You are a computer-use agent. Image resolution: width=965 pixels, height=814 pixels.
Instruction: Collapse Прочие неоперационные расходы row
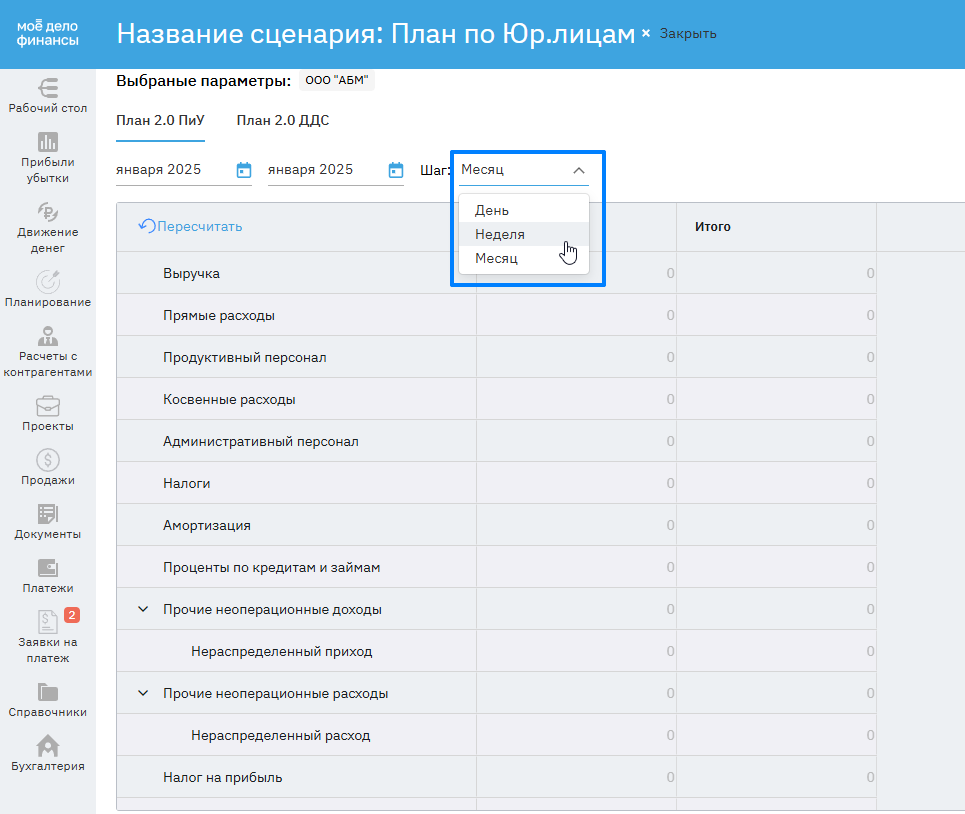[x=143, y=693]
